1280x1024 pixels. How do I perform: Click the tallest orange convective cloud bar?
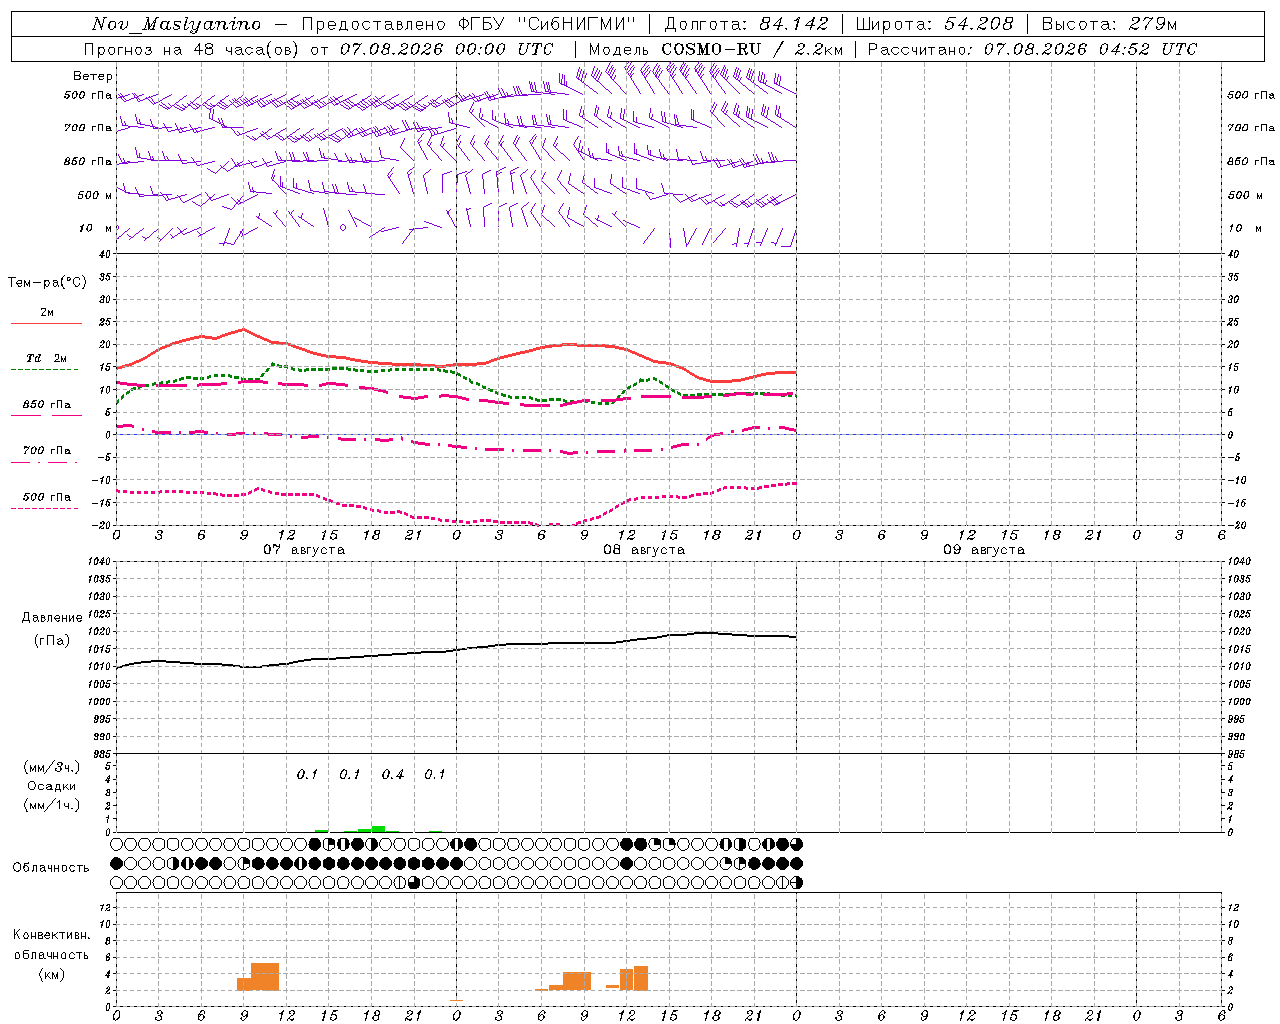(x=265, y=977)
